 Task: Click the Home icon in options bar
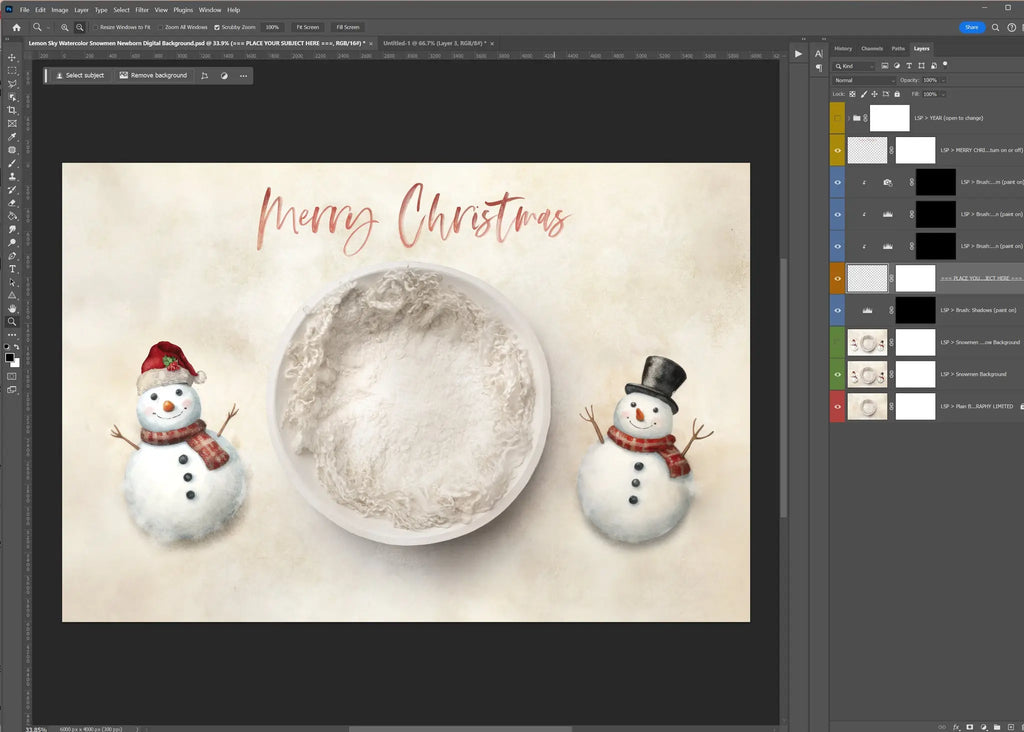point(16,27)
